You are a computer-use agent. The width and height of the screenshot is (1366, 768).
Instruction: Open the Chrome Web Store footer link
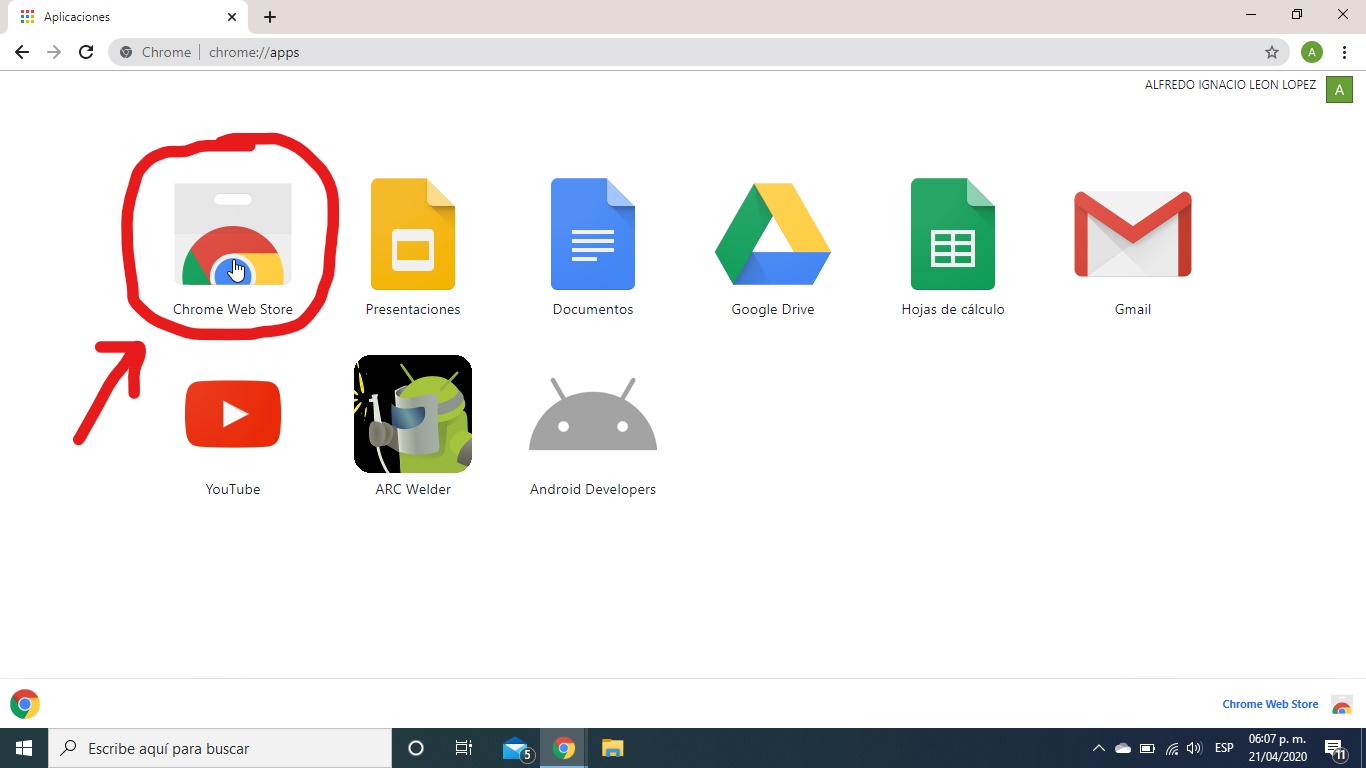(x=1270, y=704)
